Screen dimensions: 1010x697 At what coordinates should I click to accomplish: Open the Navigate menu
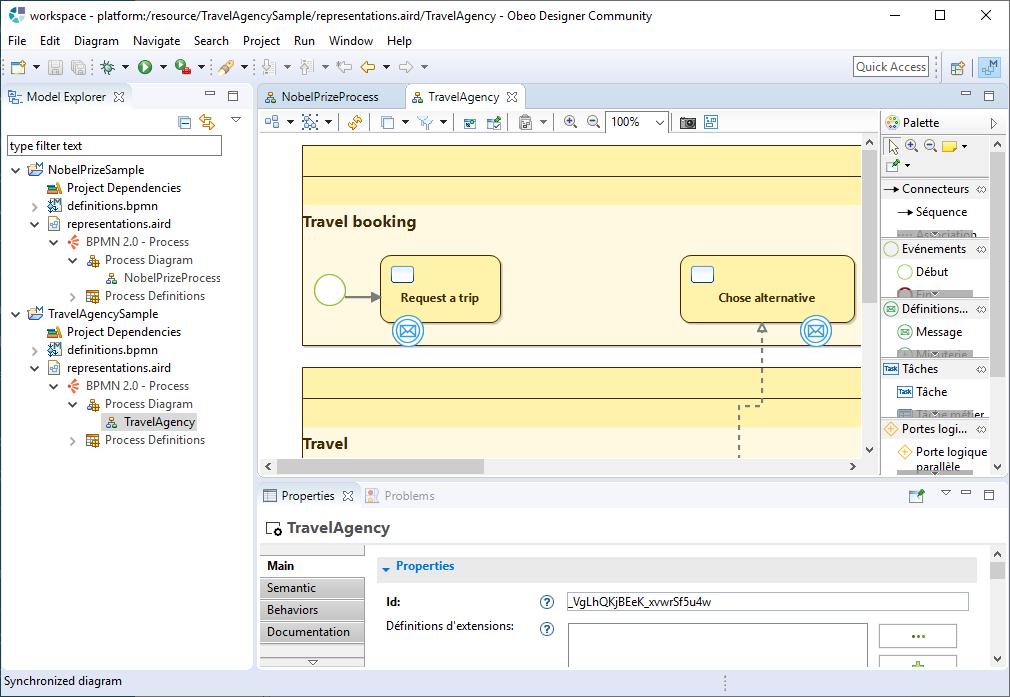tap(157, 41)
